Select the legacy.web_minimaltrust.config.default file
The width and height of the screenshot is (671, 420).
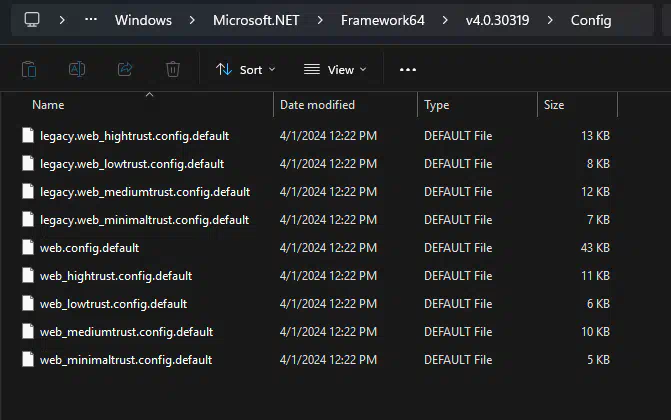(x=144, y=219)
